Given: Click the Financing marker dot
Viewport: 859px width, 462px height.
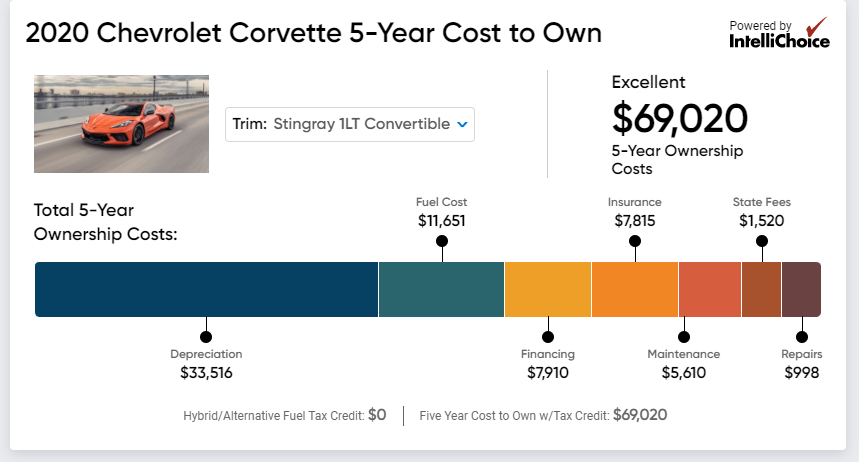Looking at the screenshot, I should [x=548, y=336].
